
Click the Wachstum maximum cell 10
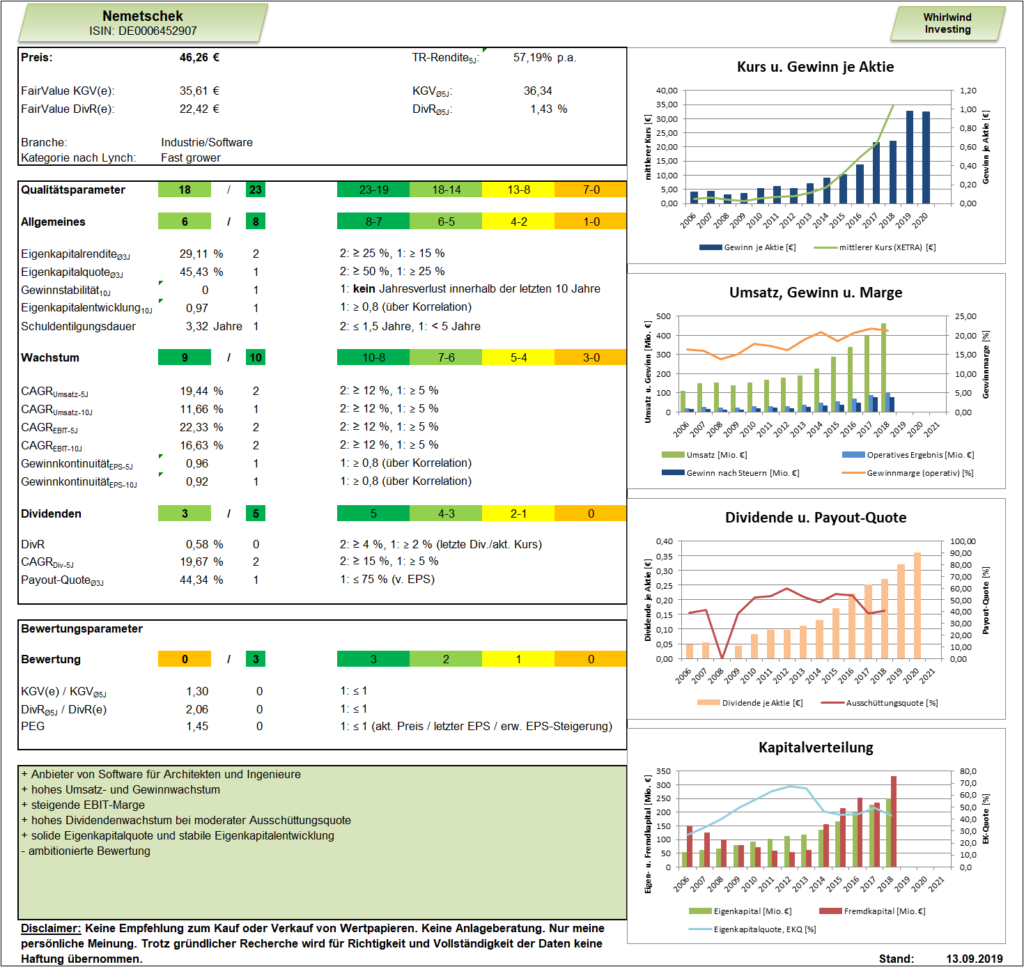pyautogui.click(x=255, y=358)
